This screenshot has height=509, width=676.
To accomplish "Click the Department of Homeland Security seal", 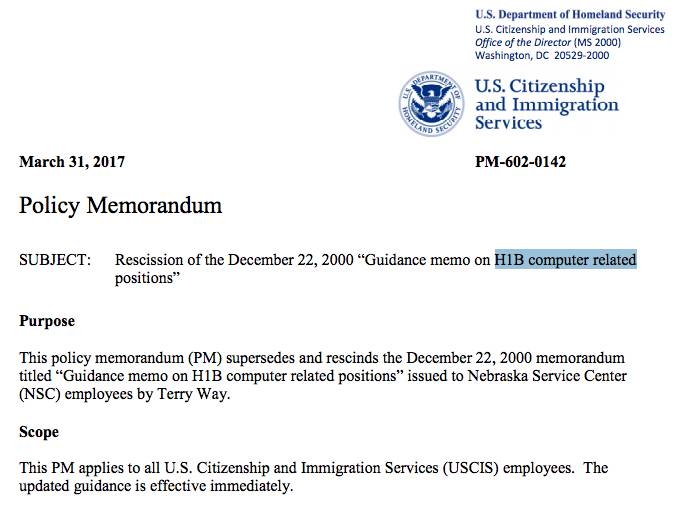I will pyautogui.click(x=432, y=103).
